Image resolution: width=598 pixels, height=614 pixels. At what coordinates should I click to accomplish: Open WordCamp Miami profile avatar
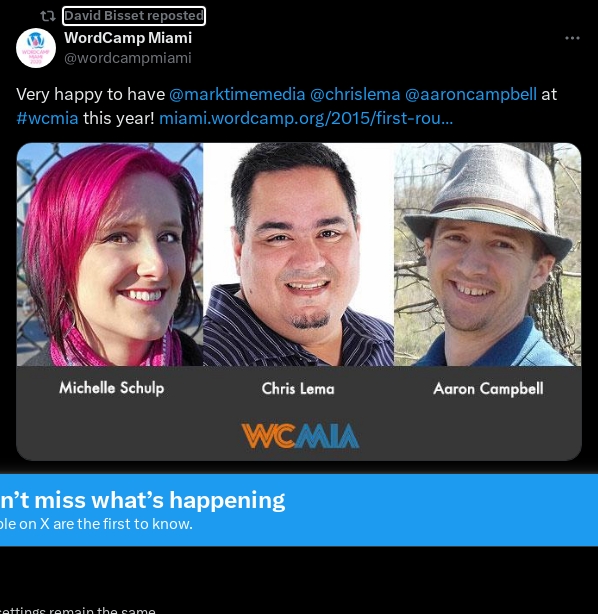click(36, 48)
